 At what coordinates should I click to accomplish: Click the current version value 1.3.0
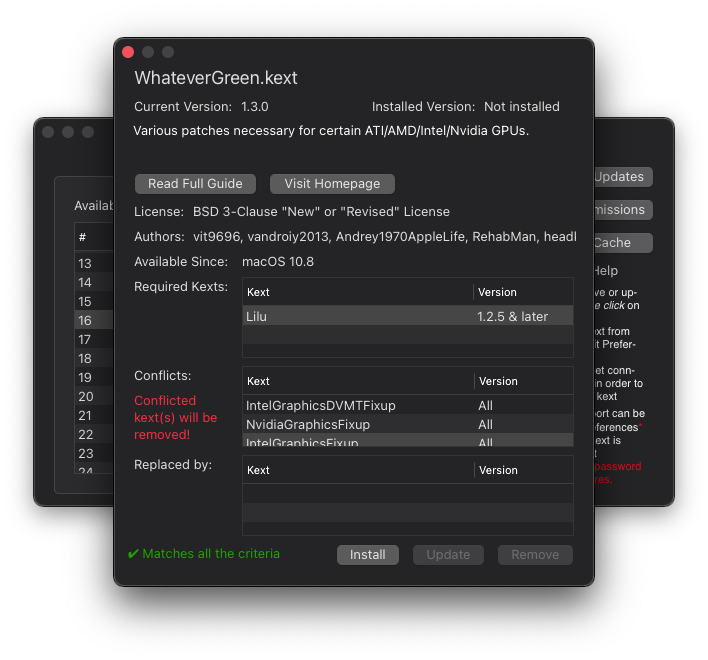point(255,107)
